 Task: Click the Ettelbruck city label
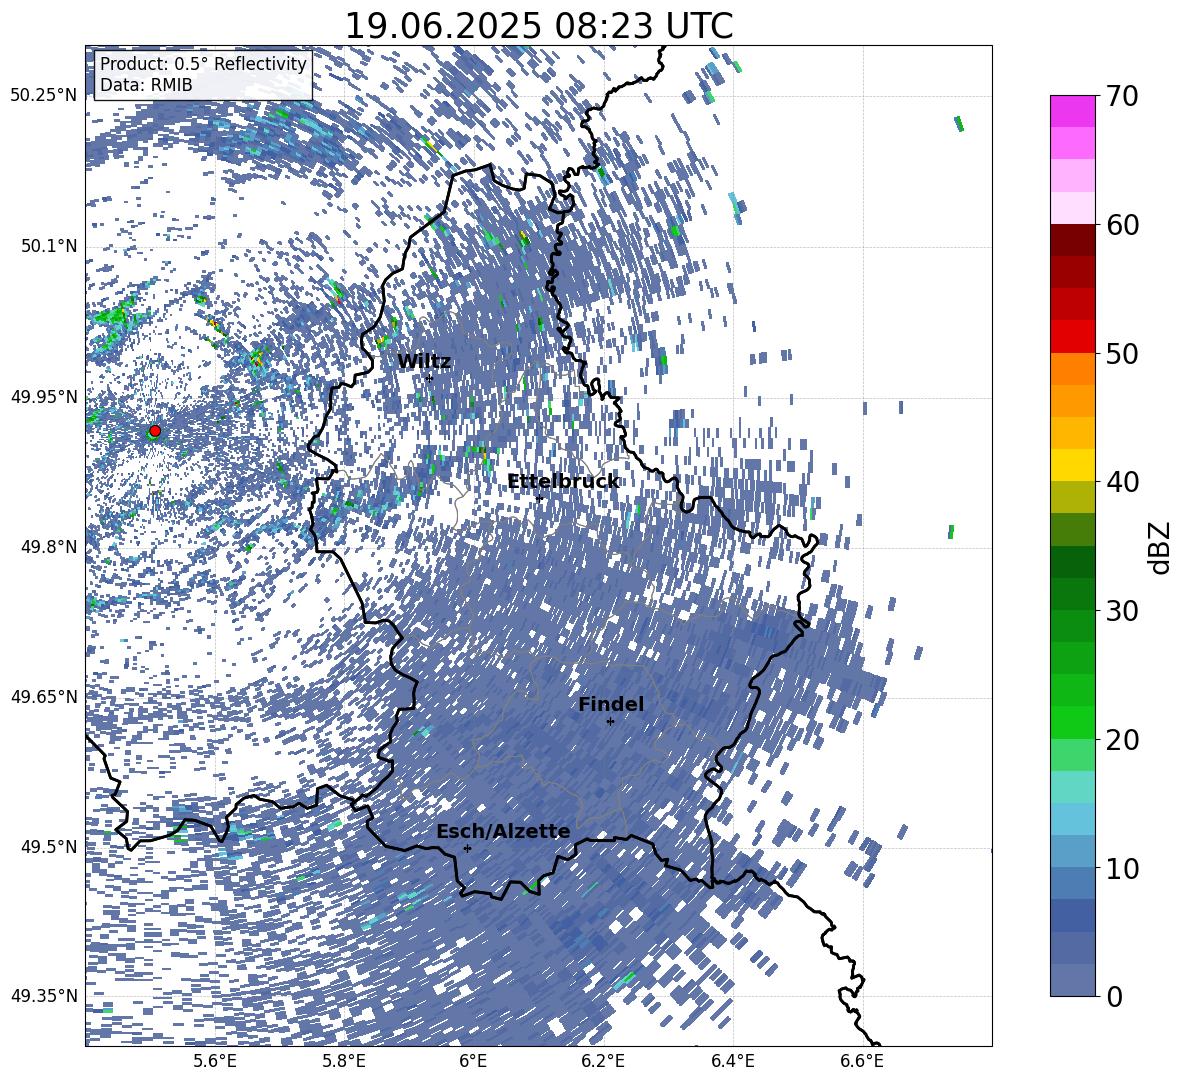[563, 482]
